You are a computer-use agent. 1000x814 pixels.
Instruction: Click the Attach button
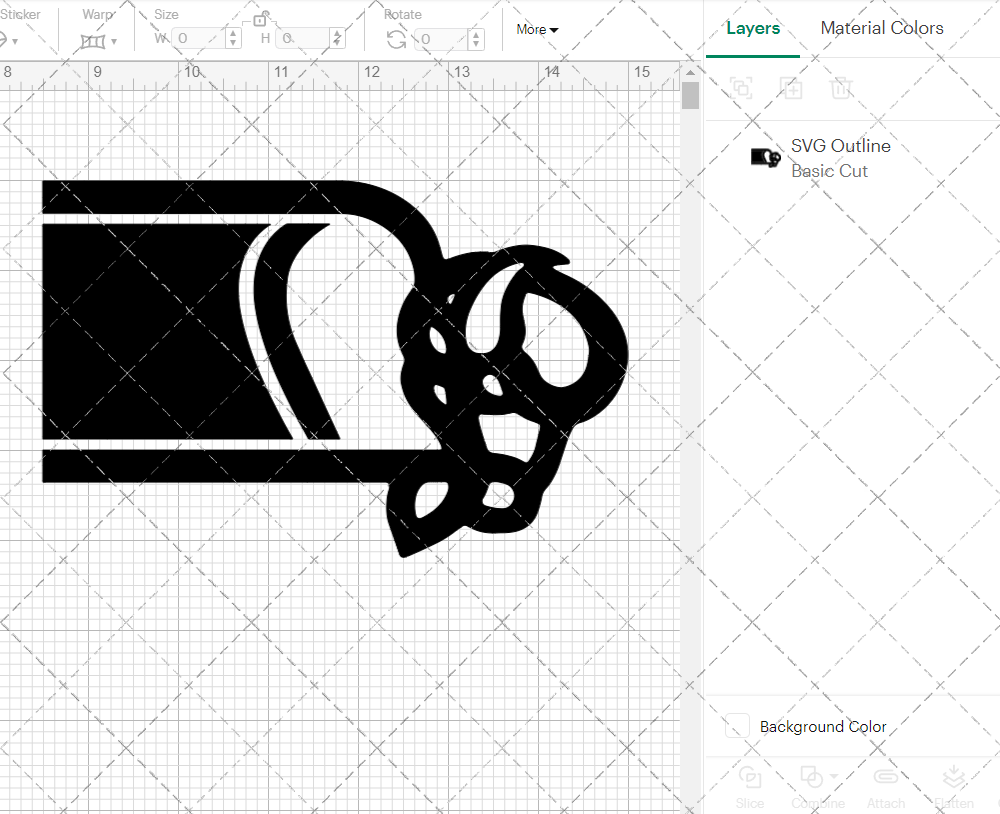point(885,787)
